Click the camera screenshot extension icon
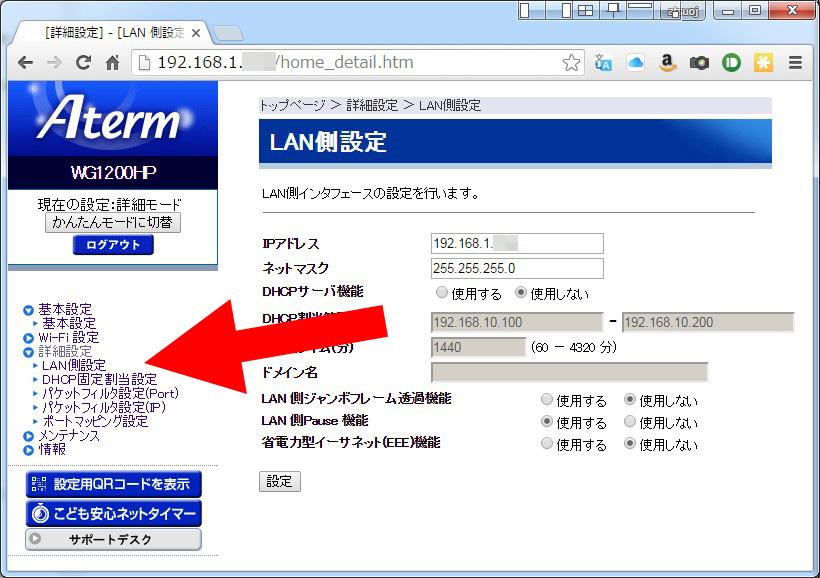The image size is (820, 578). click(699, 63)
